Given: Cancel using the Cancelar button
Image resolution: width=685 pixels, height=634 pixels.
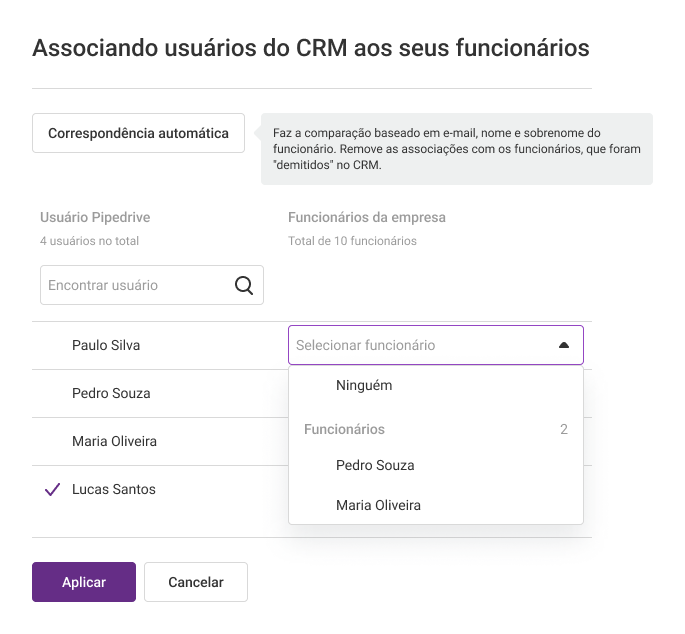Looking at the screenshot, I should pyautogui.click(x=196, y=582).
